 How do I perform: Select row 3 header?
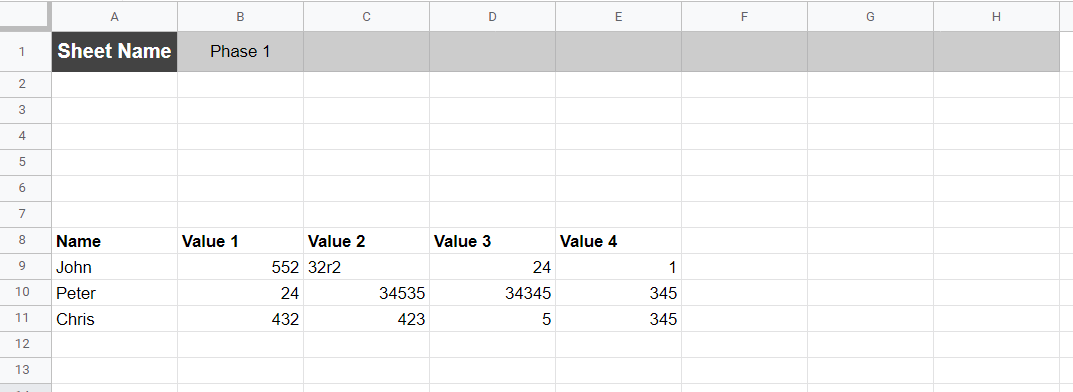pos(25,110)
